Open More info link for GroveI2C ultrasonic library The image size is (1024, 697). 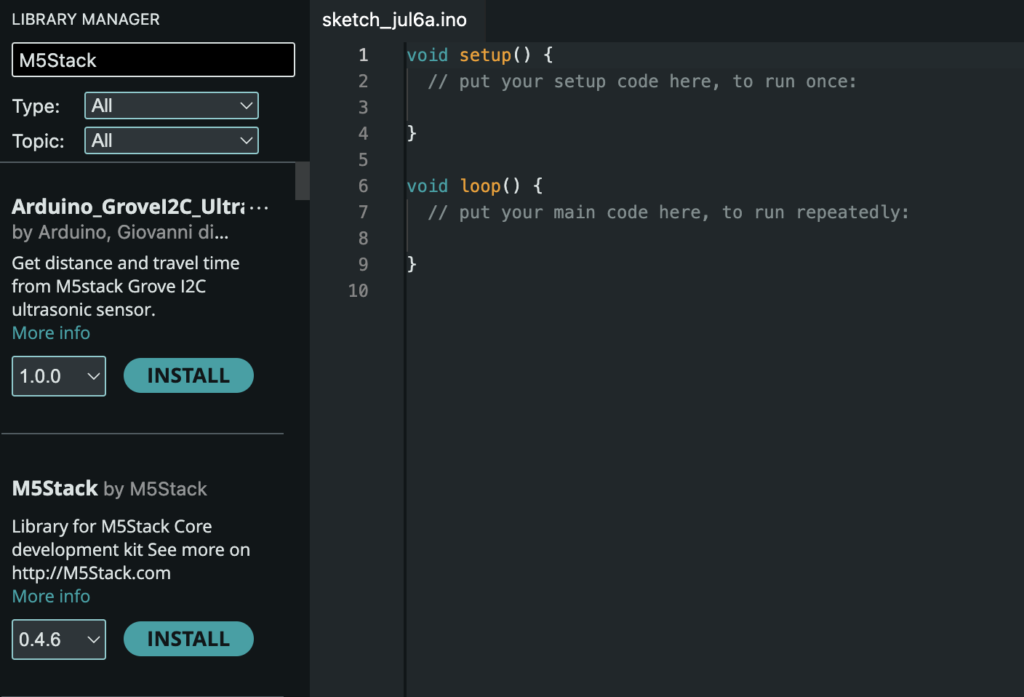pos(51,333)
